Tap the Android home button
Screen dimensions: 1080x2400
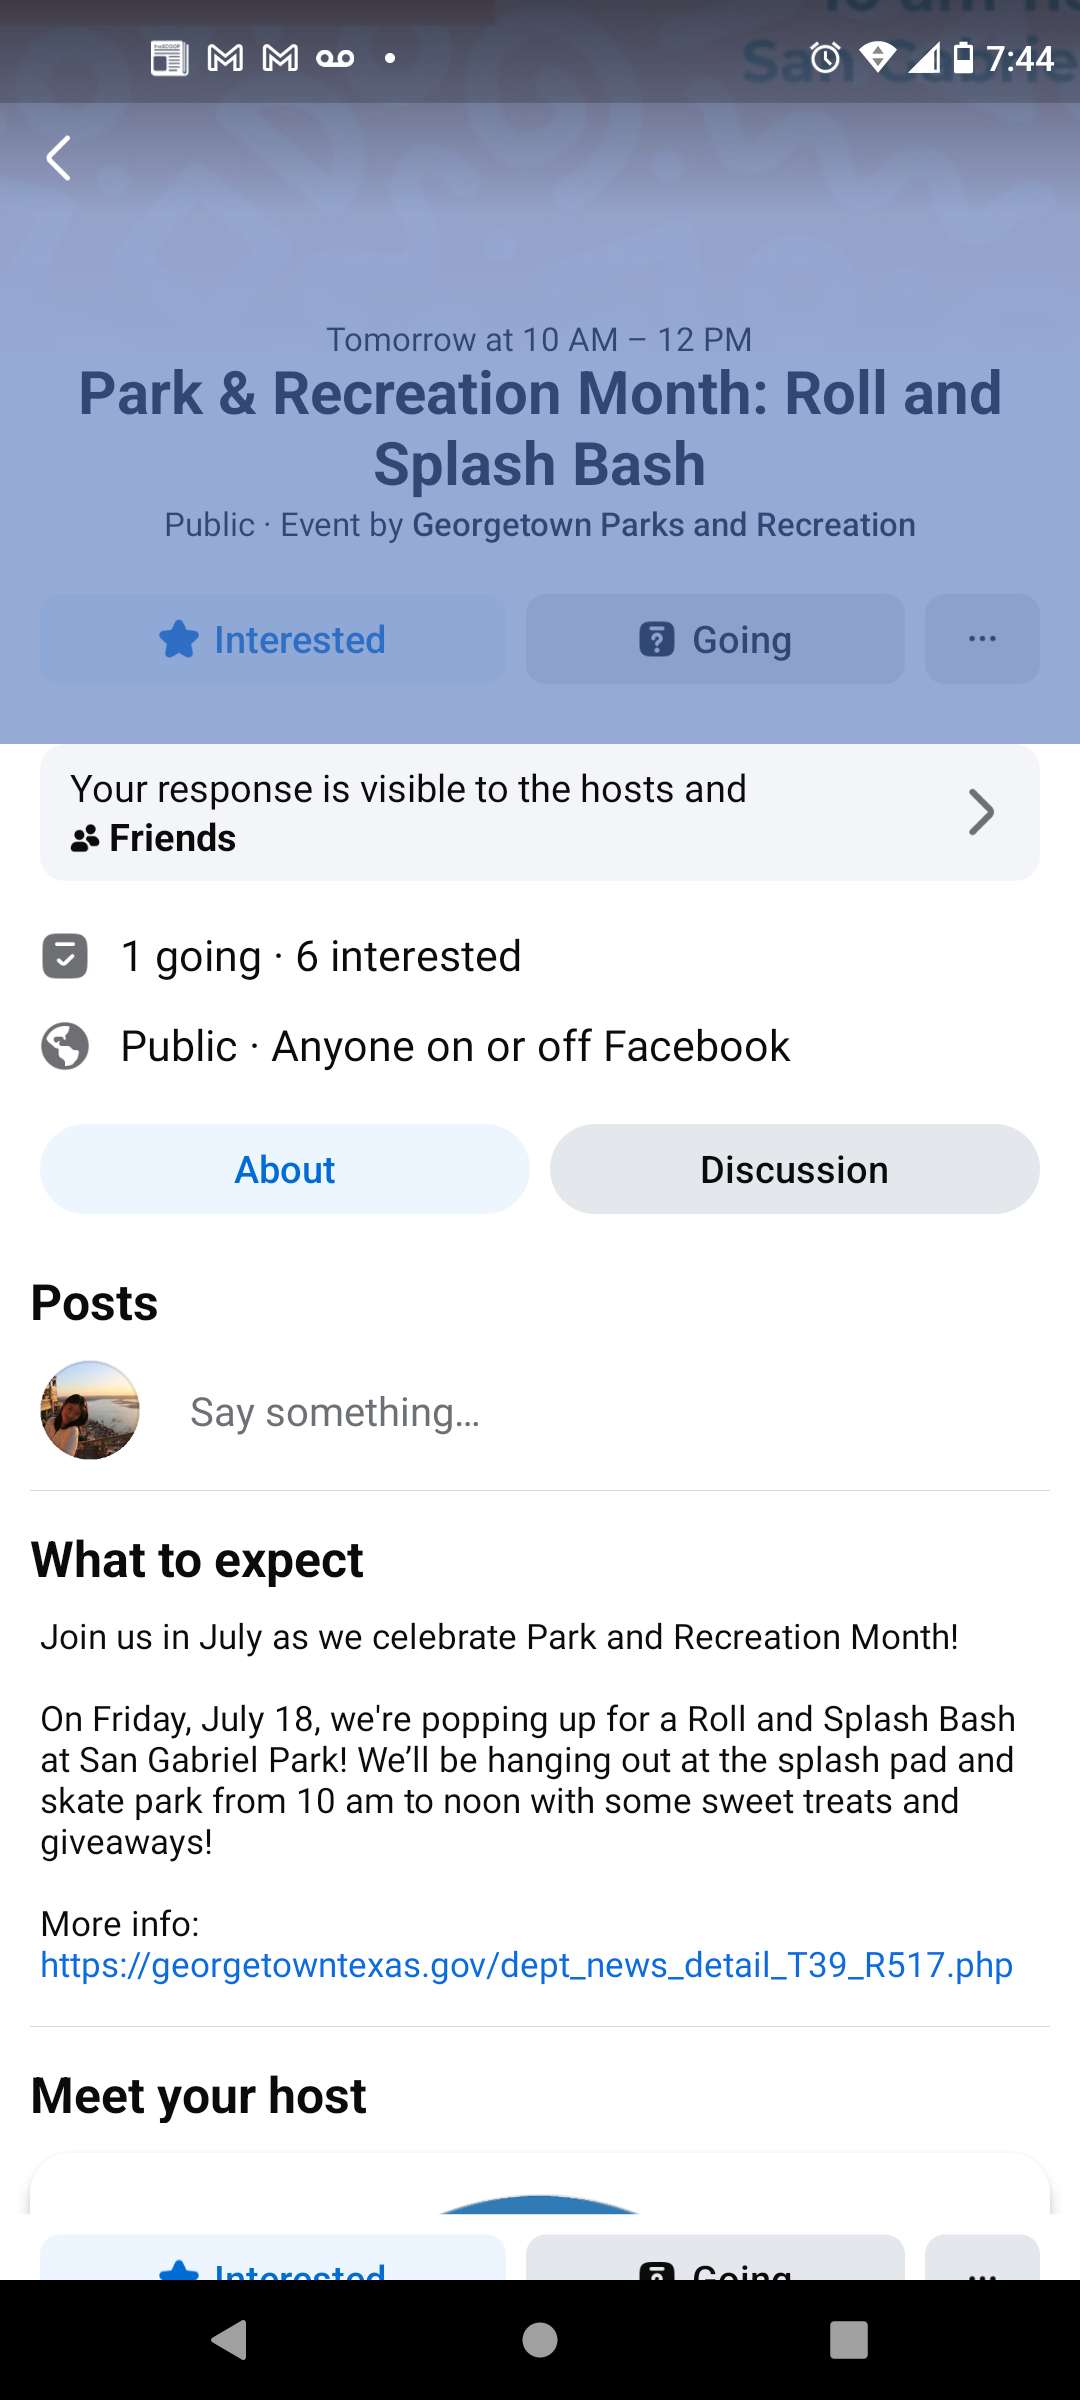click(540, 2340)
